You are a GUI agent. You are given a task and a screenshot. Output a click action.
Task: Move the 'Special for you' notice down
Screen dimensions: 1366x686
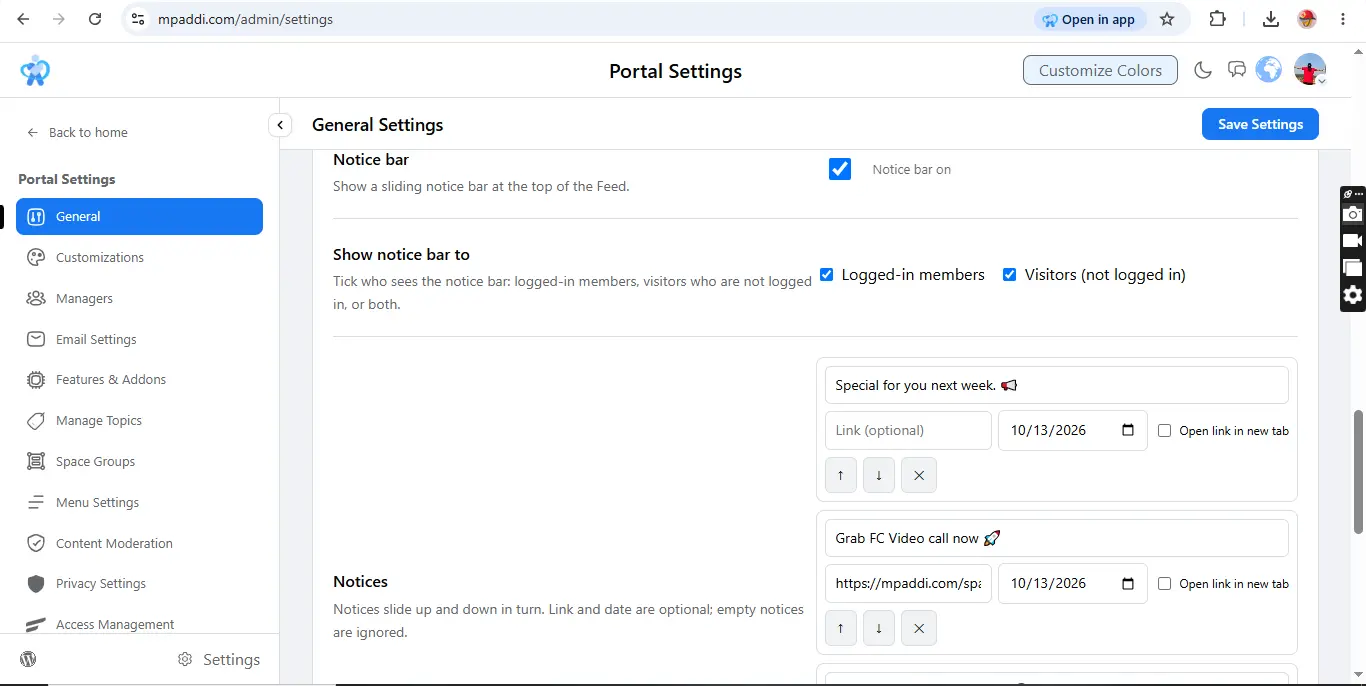(879, 475)
